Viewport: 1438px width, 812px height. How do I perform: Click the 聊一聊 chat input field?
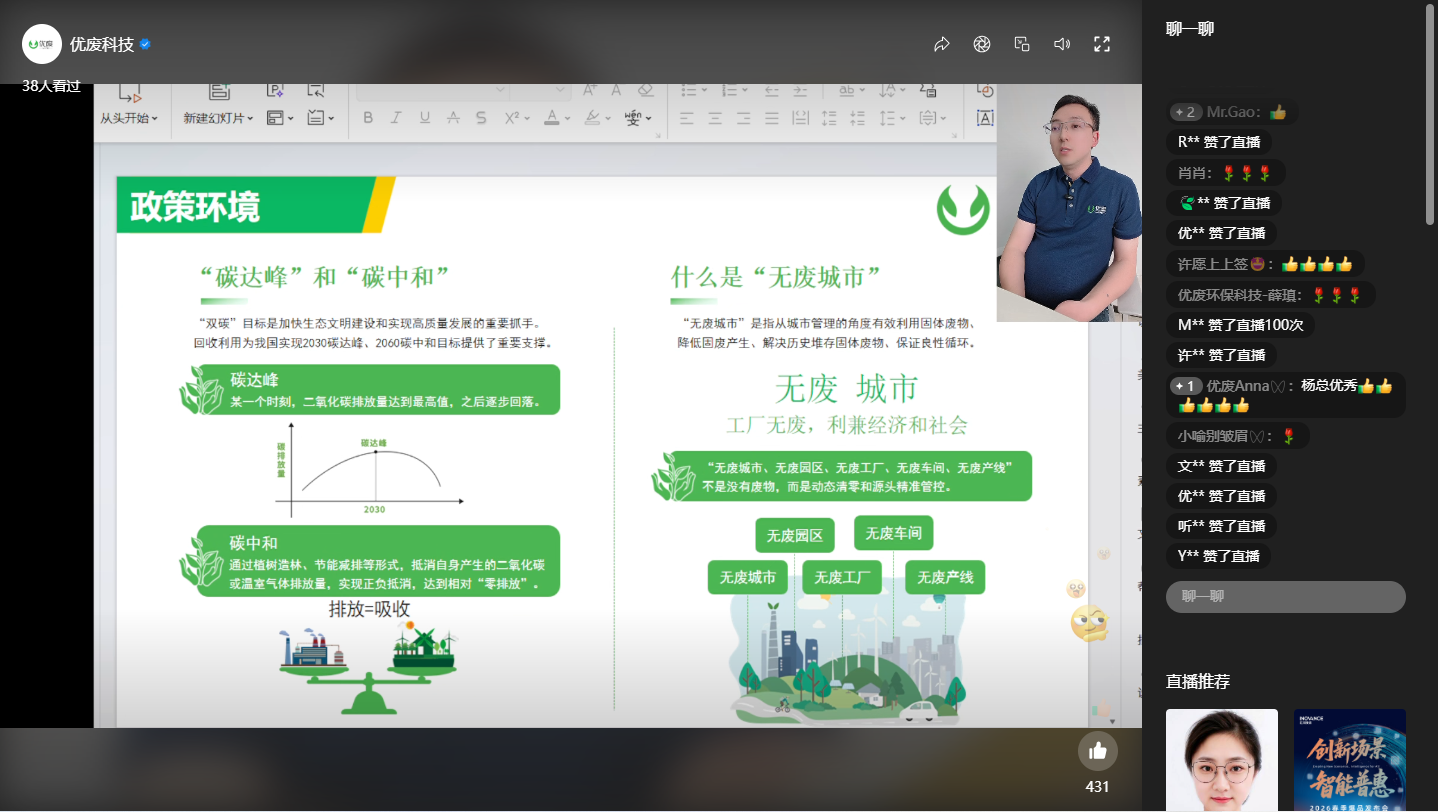[1285, 596]
